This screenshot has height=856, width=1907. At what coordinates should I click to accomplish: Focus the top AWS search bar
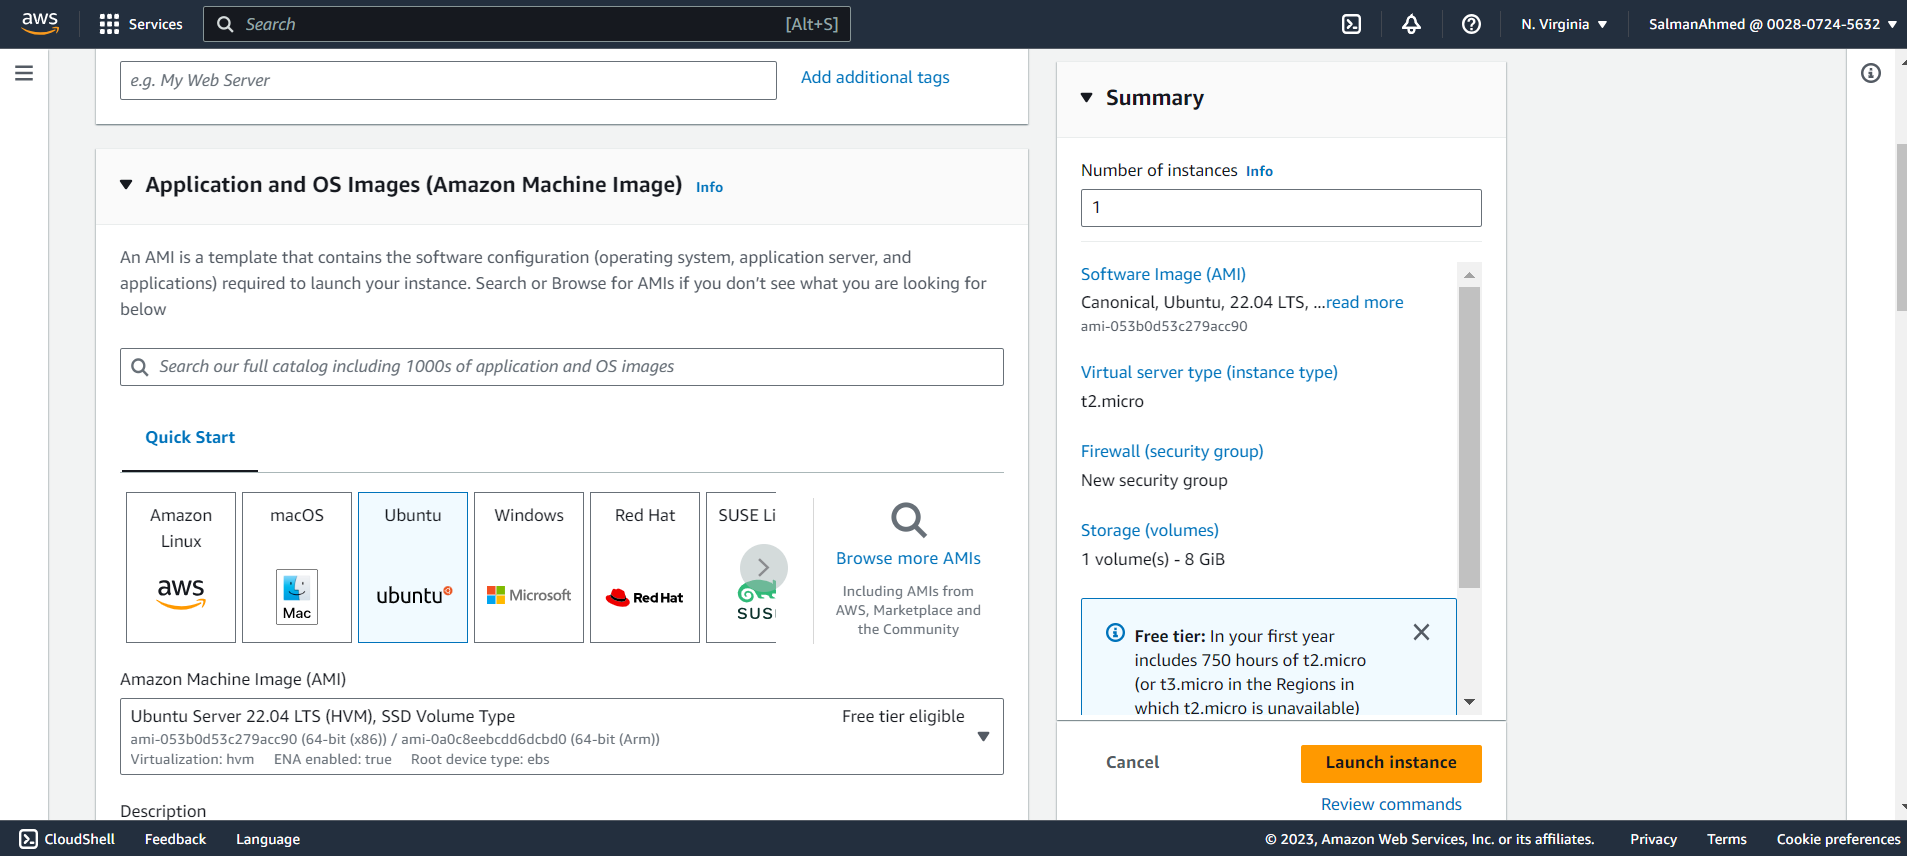coord(527,24)
